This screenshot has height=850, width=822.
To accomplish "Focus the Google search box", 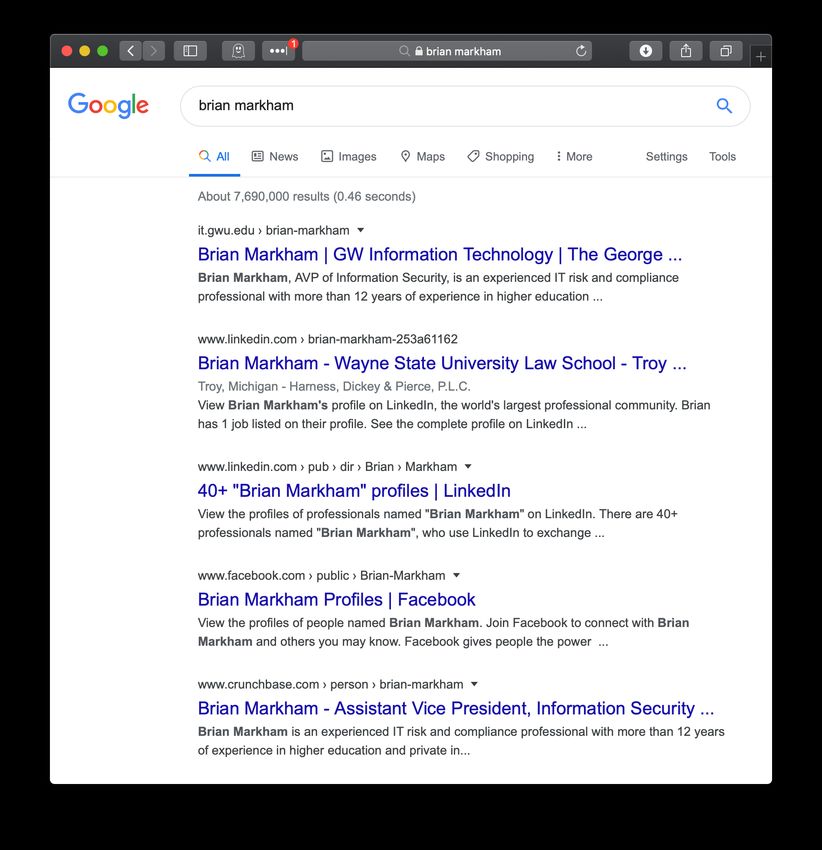I will pyautogui.click(x=465, y=106).
